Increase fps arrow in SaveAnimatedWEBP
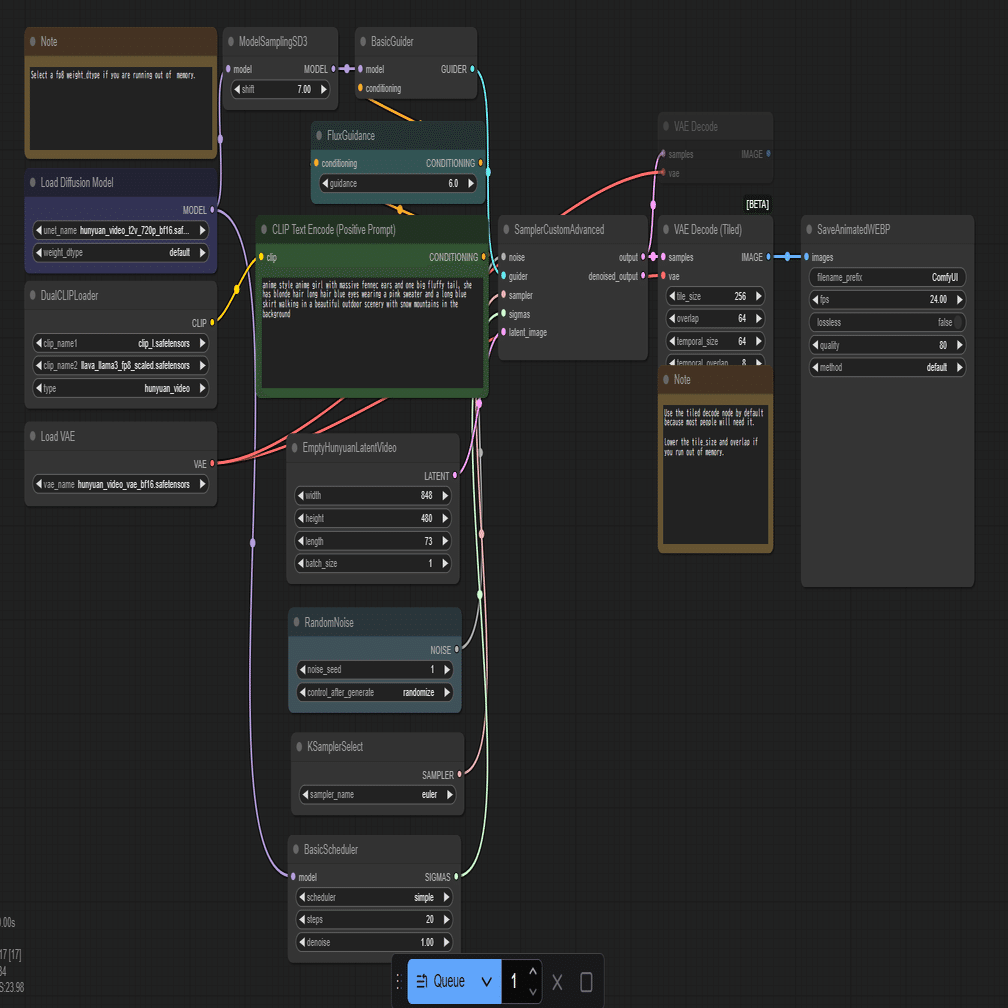This screenshot has width=1008, height=1008. point(960,300)
